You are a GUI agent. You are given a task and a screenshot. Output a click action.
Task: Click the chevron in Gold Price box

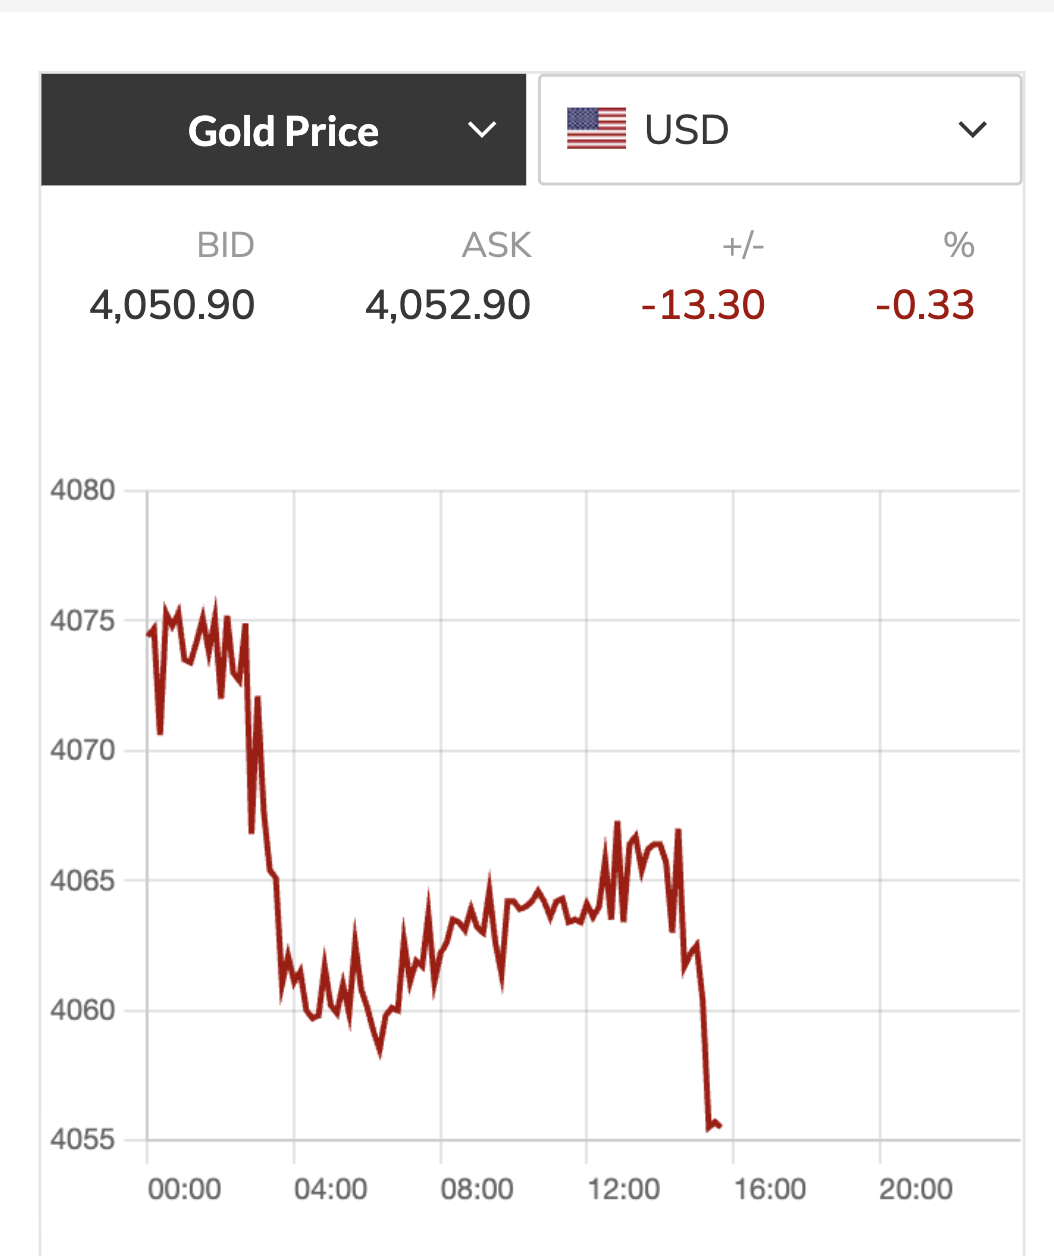[482, 130]
